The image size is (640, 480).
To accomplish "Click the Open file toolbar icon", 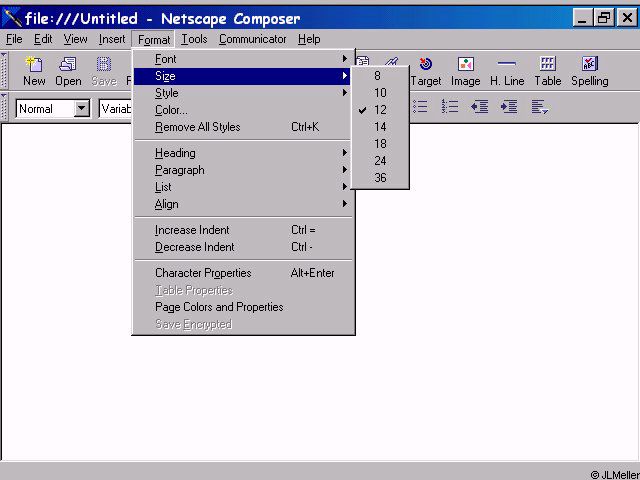I will click(x=68, y=71).
